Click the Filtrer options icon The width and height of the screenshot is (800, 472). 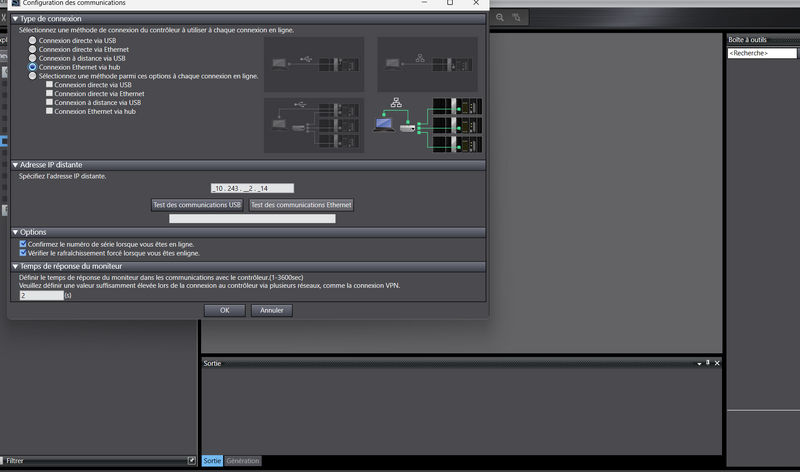coord(191,461)
